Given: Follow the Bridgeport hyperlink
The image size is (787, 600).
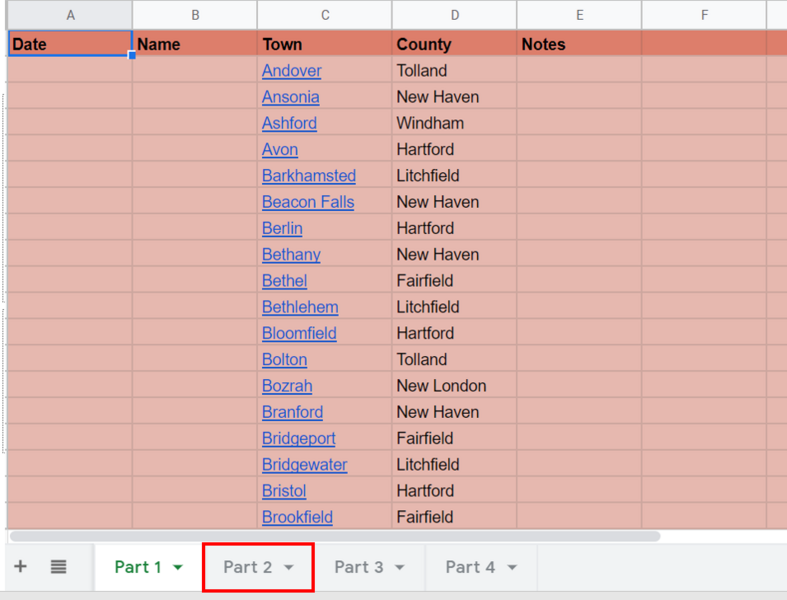Looking at the screenshot, I should 298,438.
